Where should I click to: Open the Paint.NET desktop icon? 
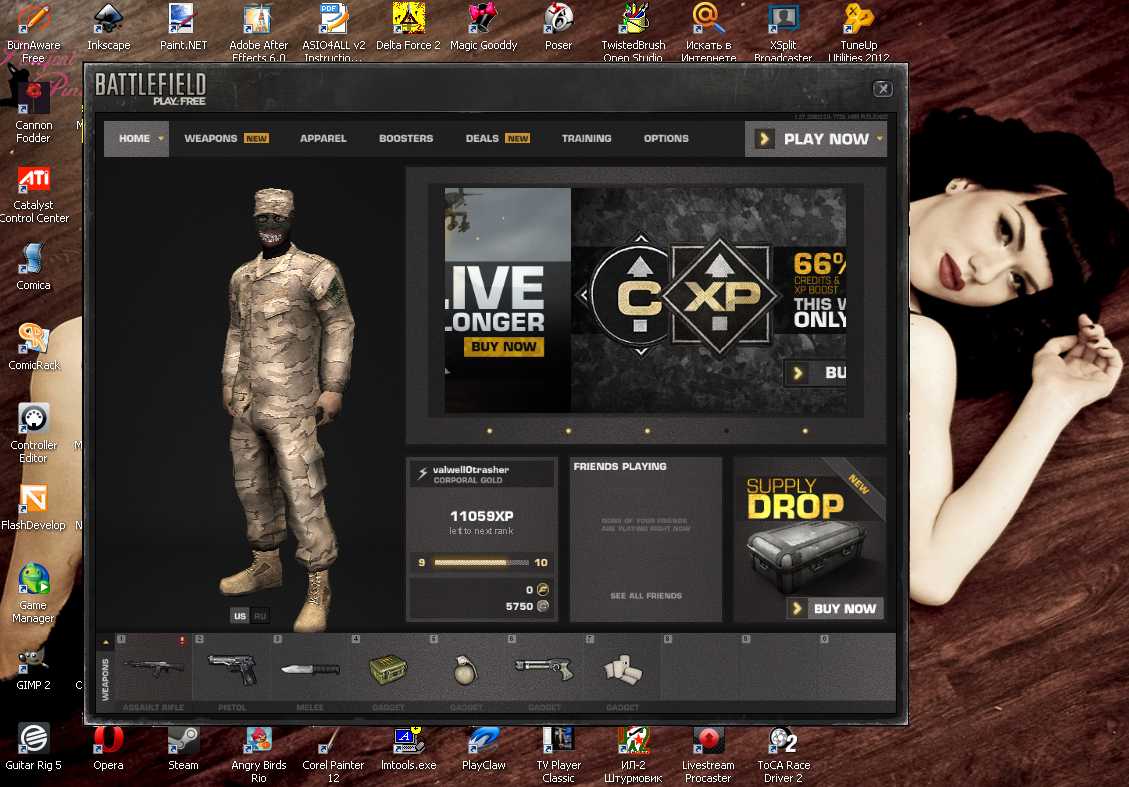click(x=183, y=27)
